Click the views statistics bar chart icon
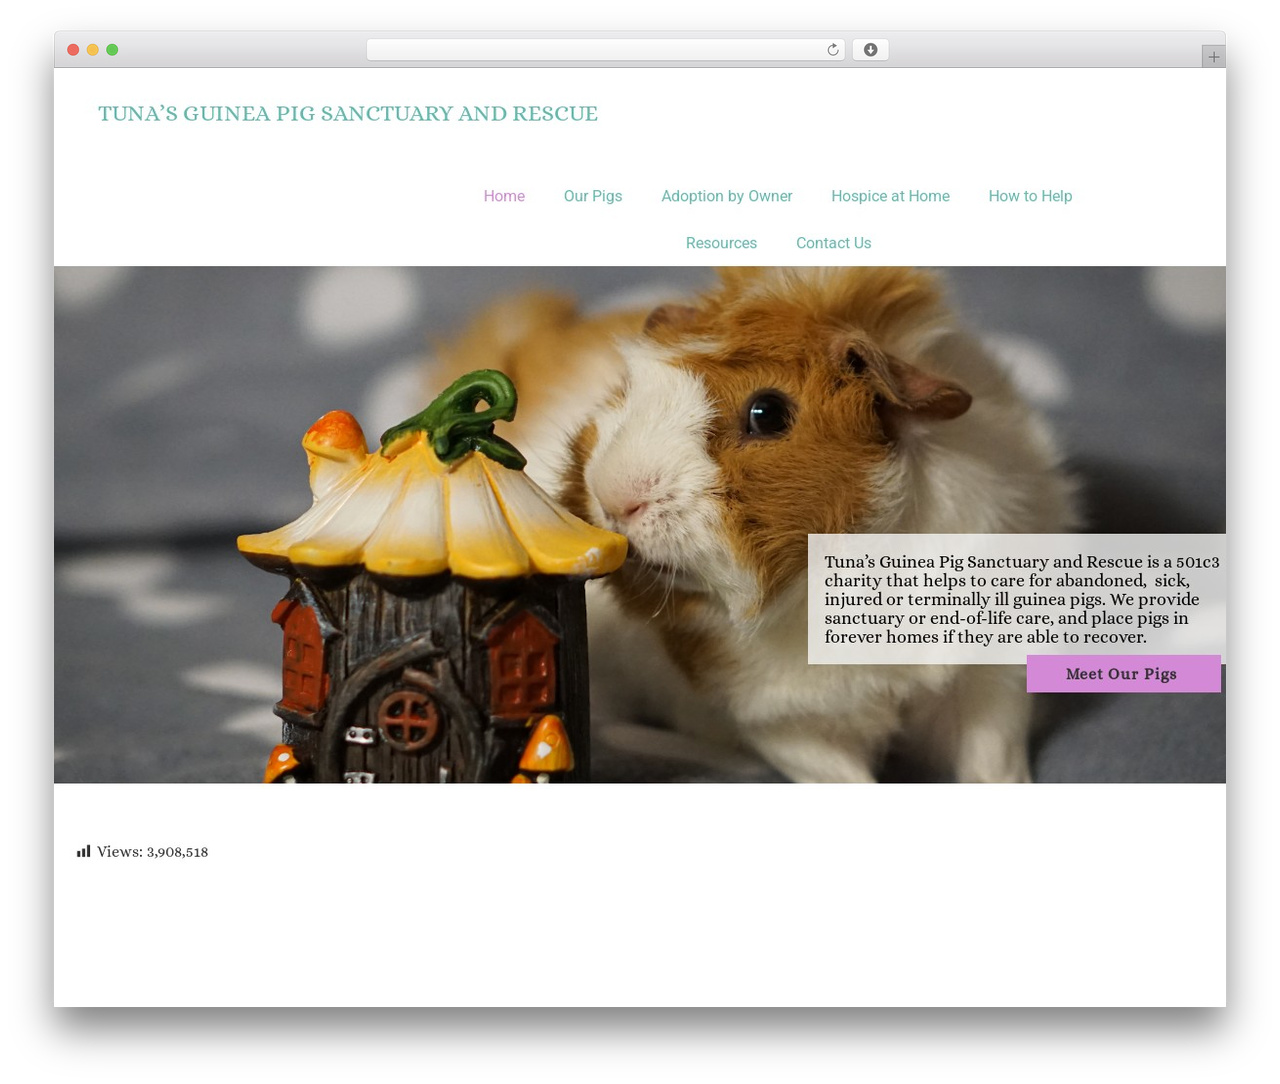1280x1084 pixels. tap(84, 852)
